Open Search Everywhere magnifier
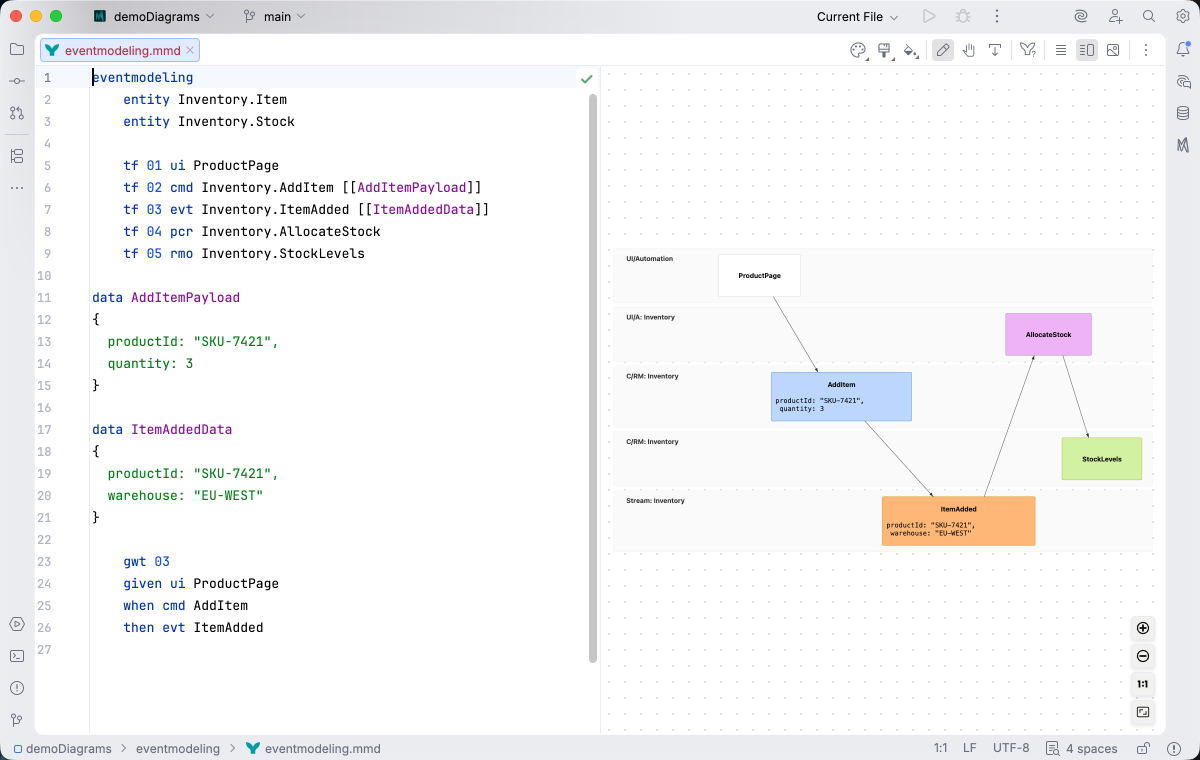 (1149, 16)
